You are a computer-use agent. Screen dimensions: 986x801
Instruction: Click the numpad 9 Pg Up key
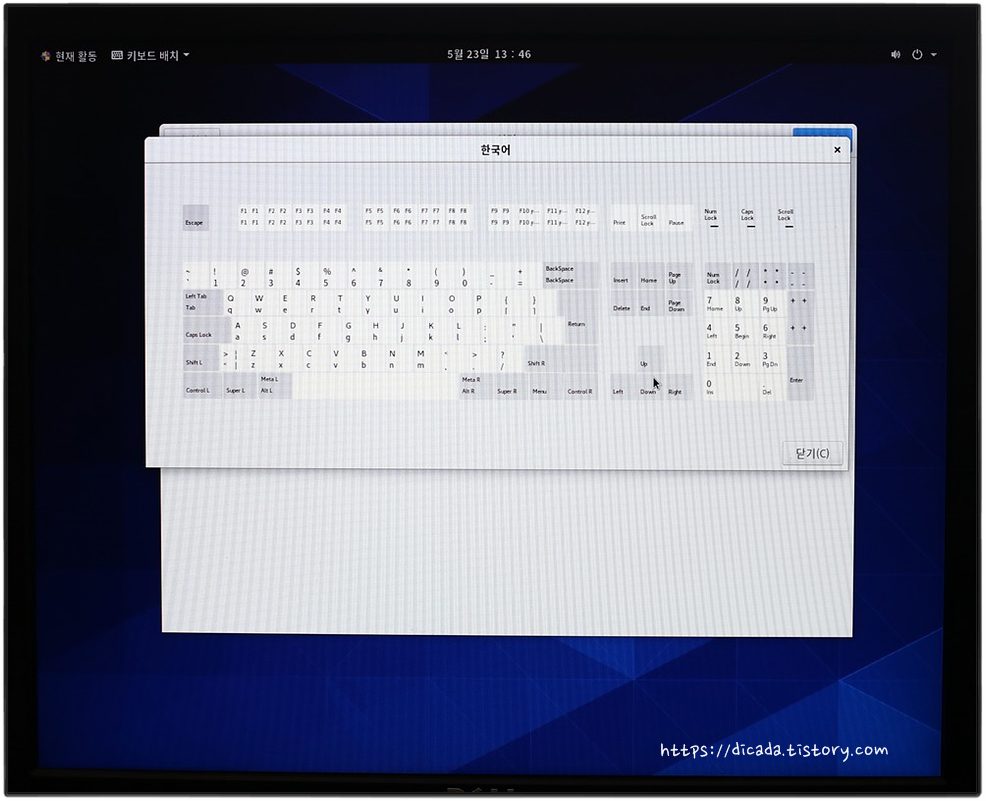772,303
